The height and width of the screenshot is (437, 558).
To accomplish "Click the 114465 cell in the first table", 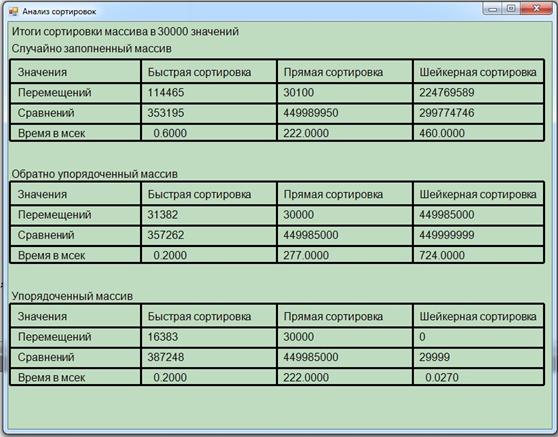I will point(209,93).
